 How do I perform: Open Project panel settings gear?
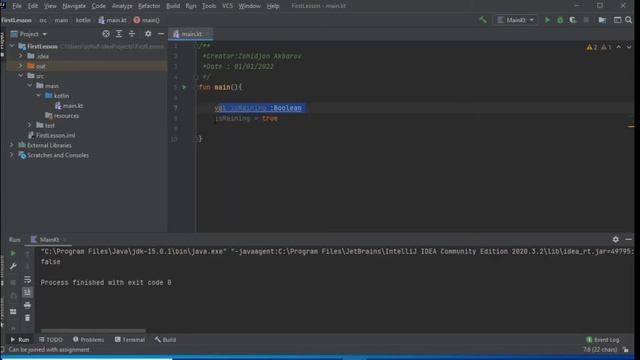(148, 34)
